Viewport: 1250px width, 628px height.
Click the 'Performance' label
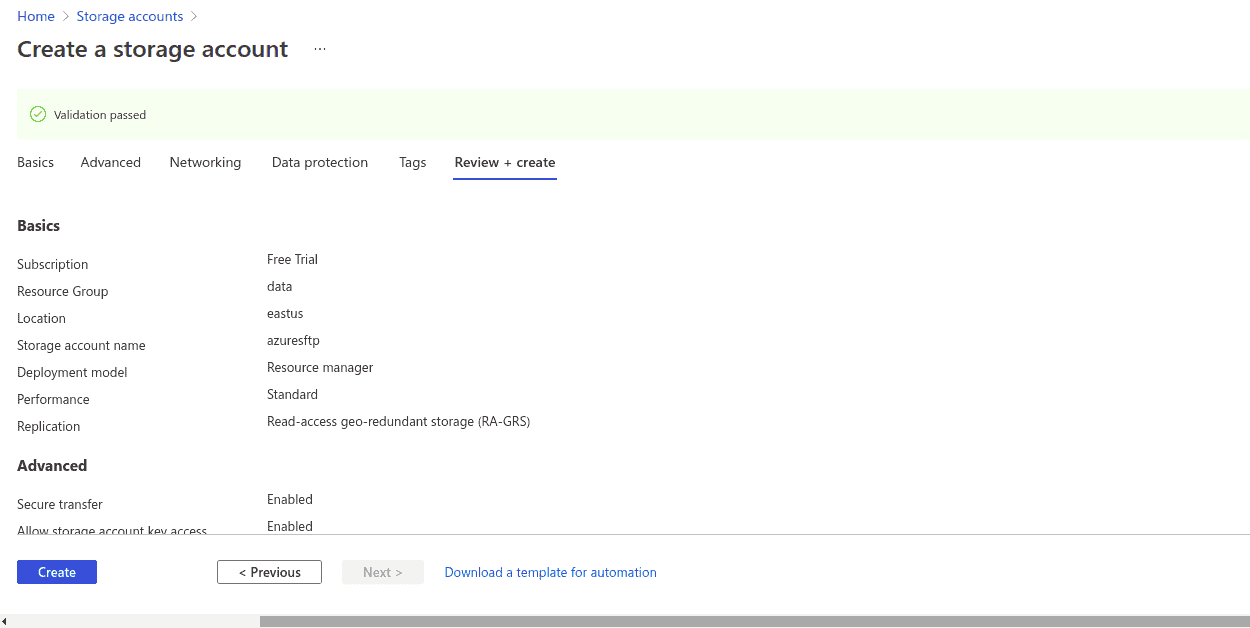pos(53,399)
